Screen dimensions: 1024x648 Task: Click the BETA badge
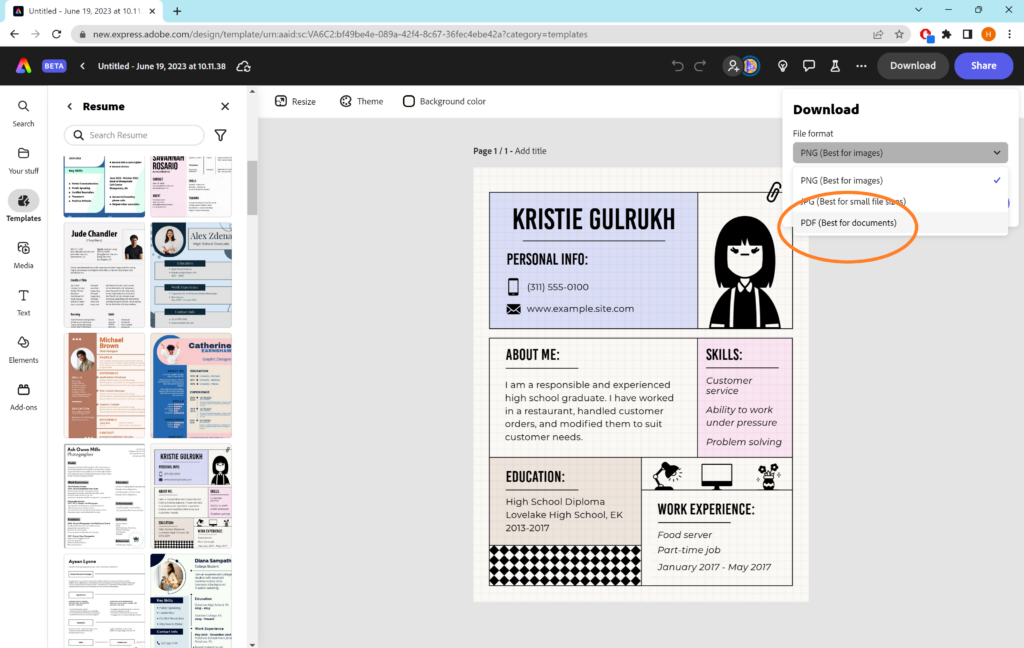[x=54, y=66]
